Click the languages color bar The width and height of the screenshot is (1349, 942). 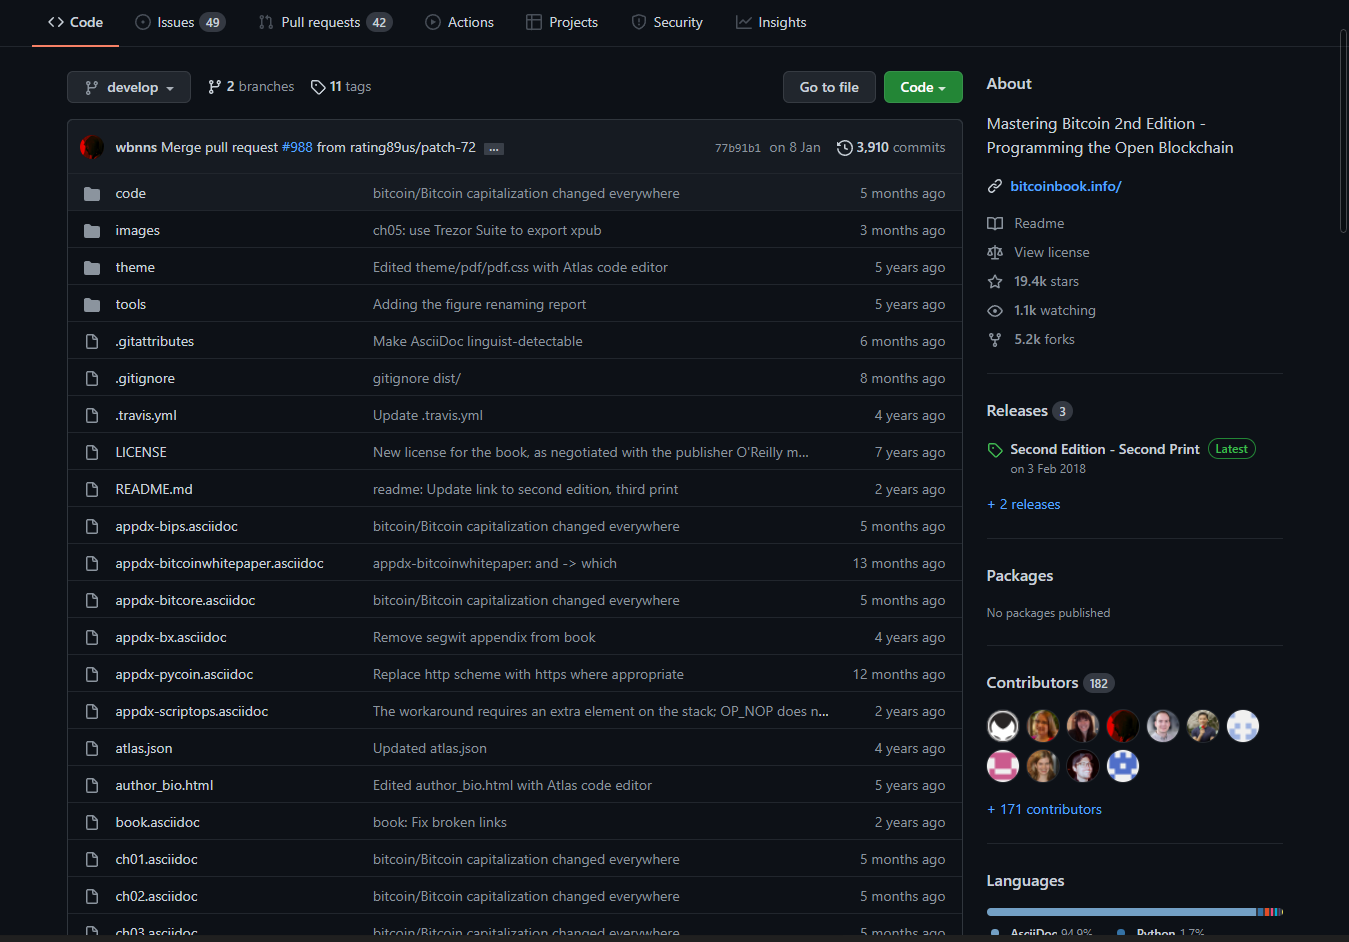(x=1134, y=912)
